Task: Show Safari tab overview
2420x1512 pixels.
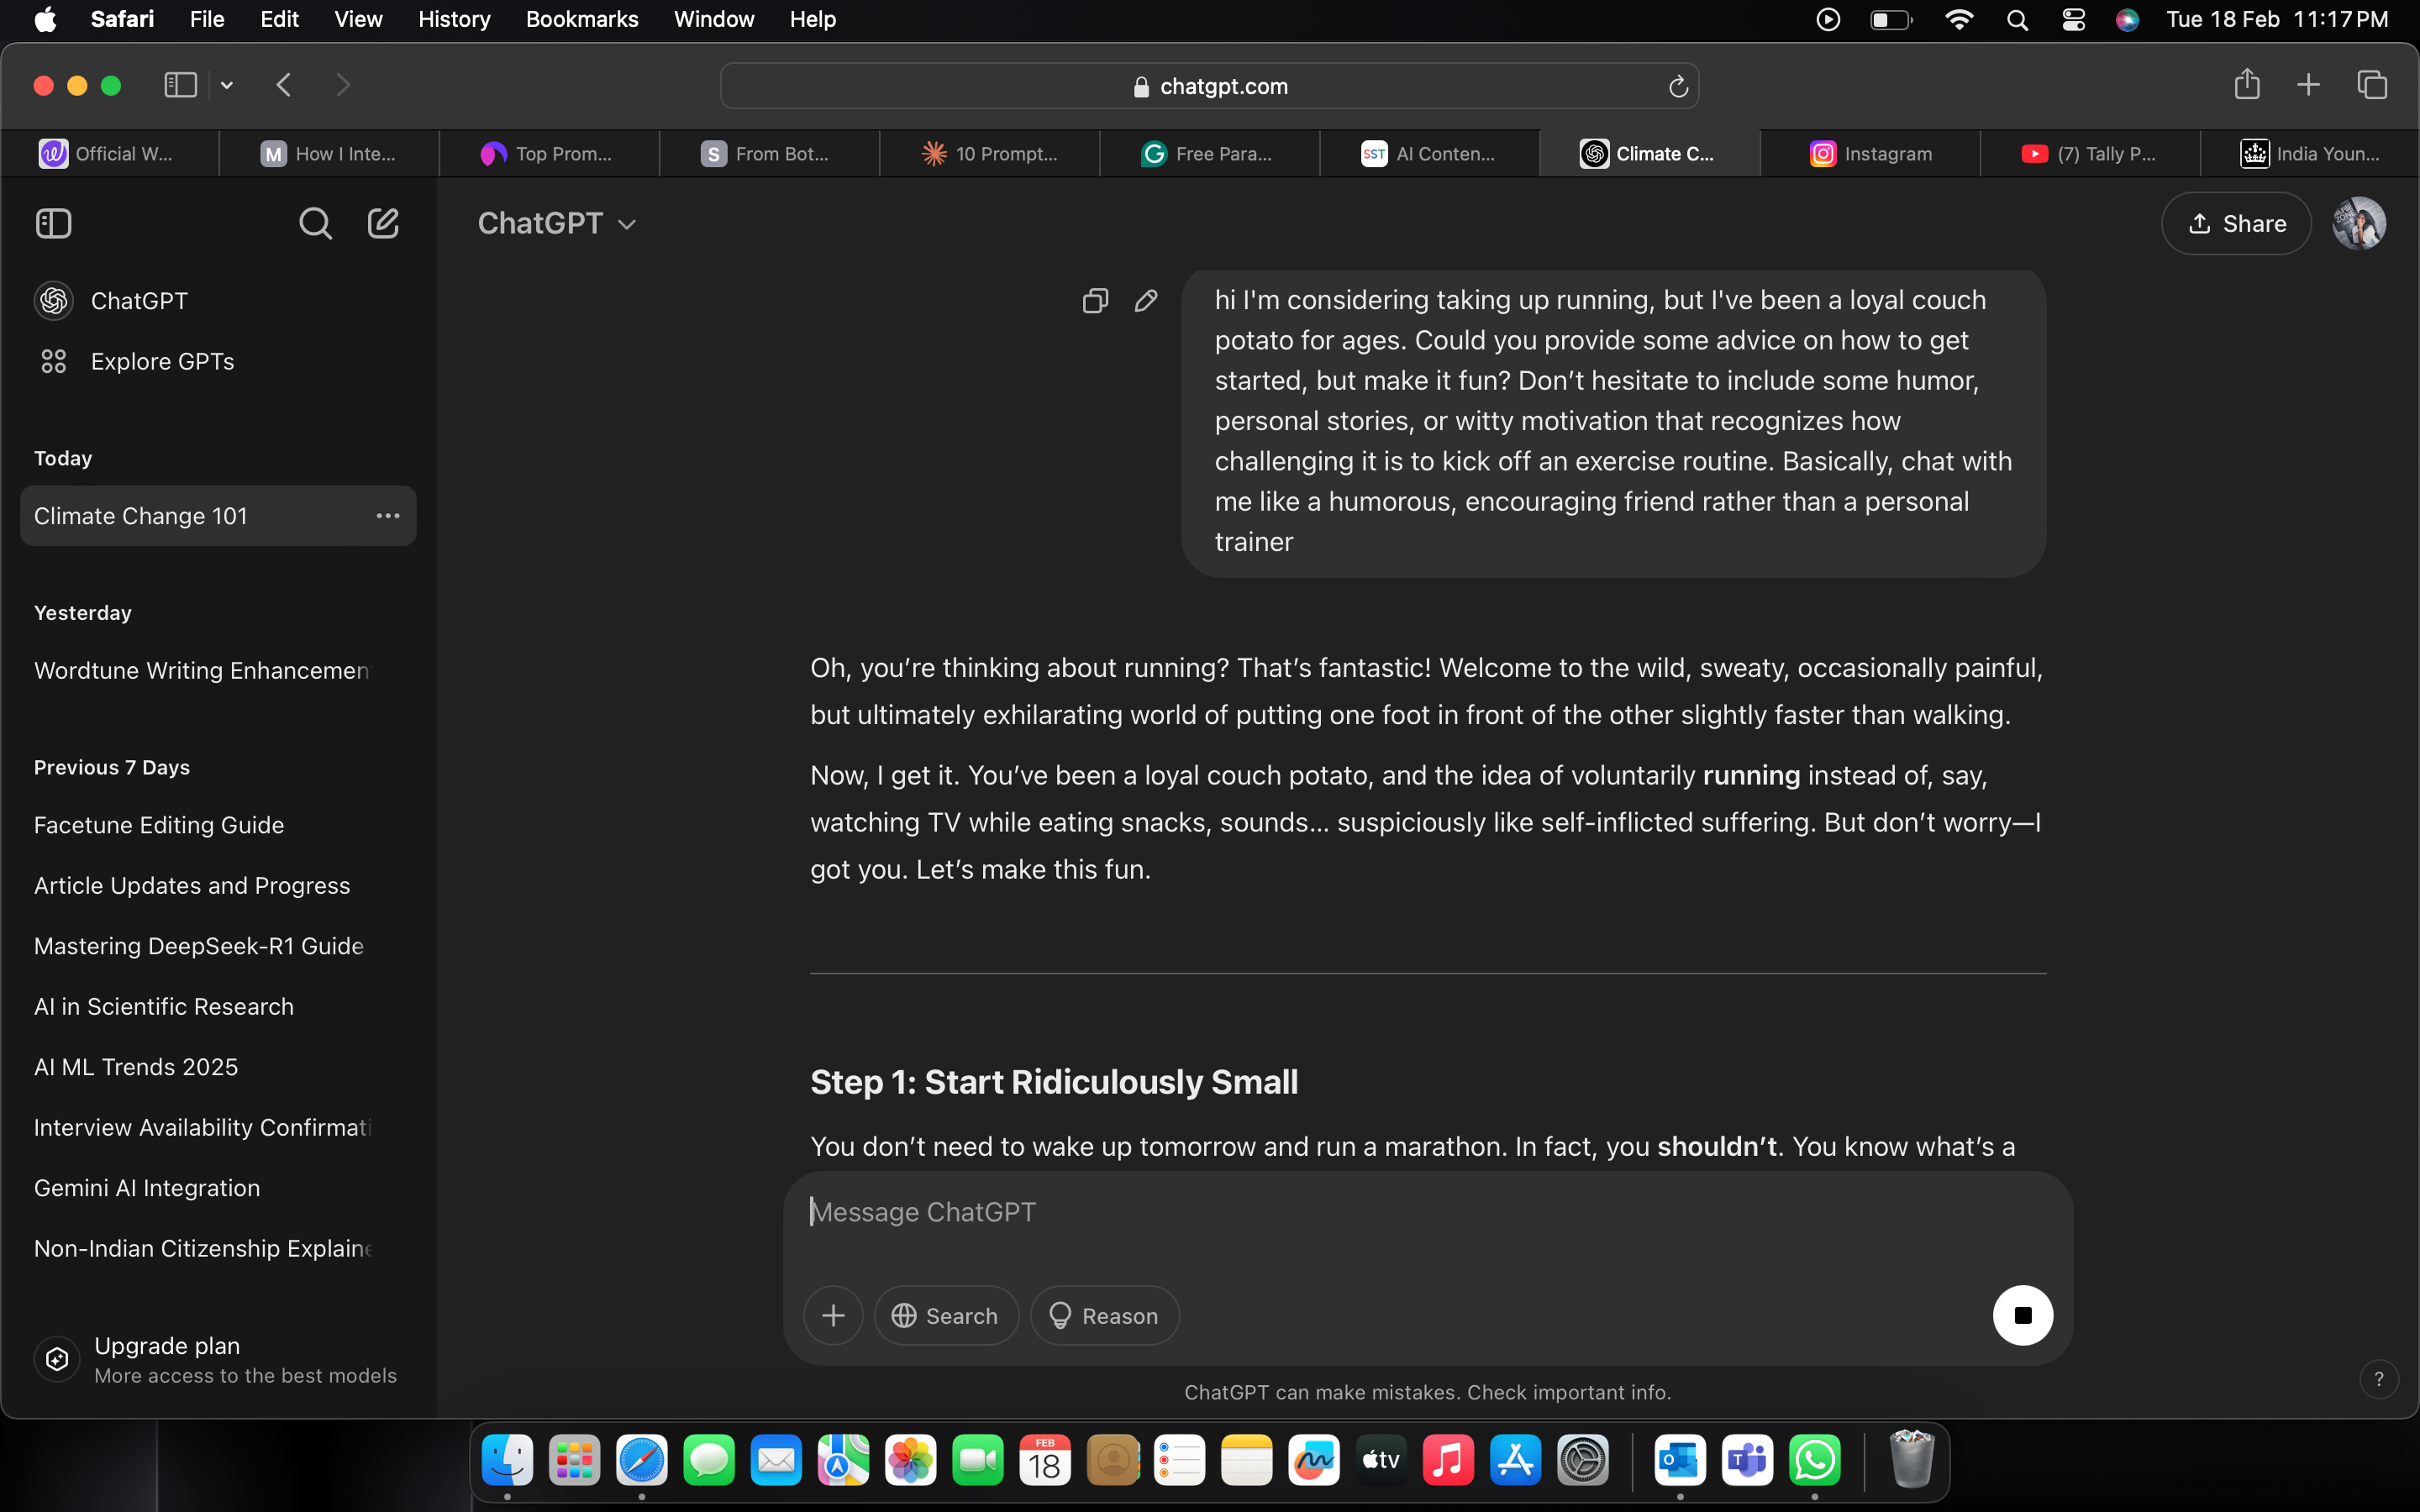Action: click(2371, 85)
